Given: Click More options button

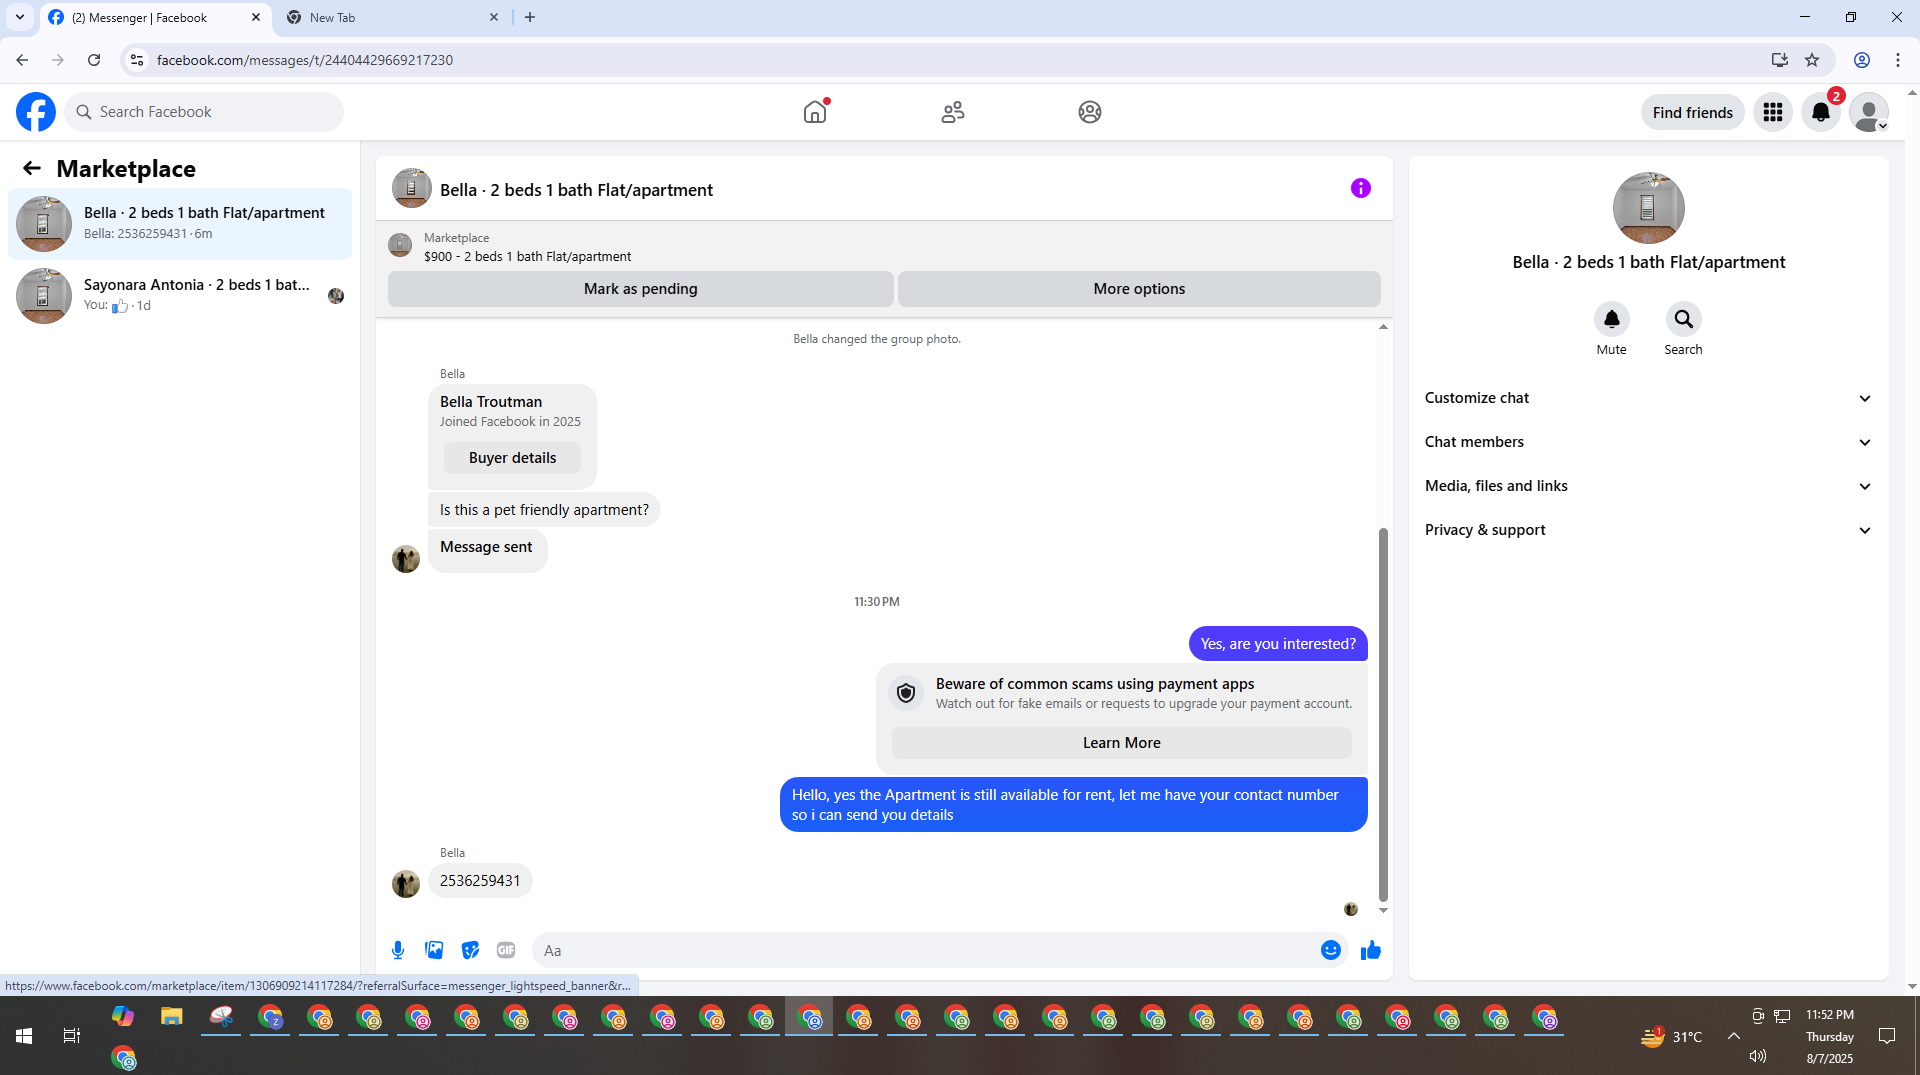Looking at the screenshot, I should (x=1139, y=289).
